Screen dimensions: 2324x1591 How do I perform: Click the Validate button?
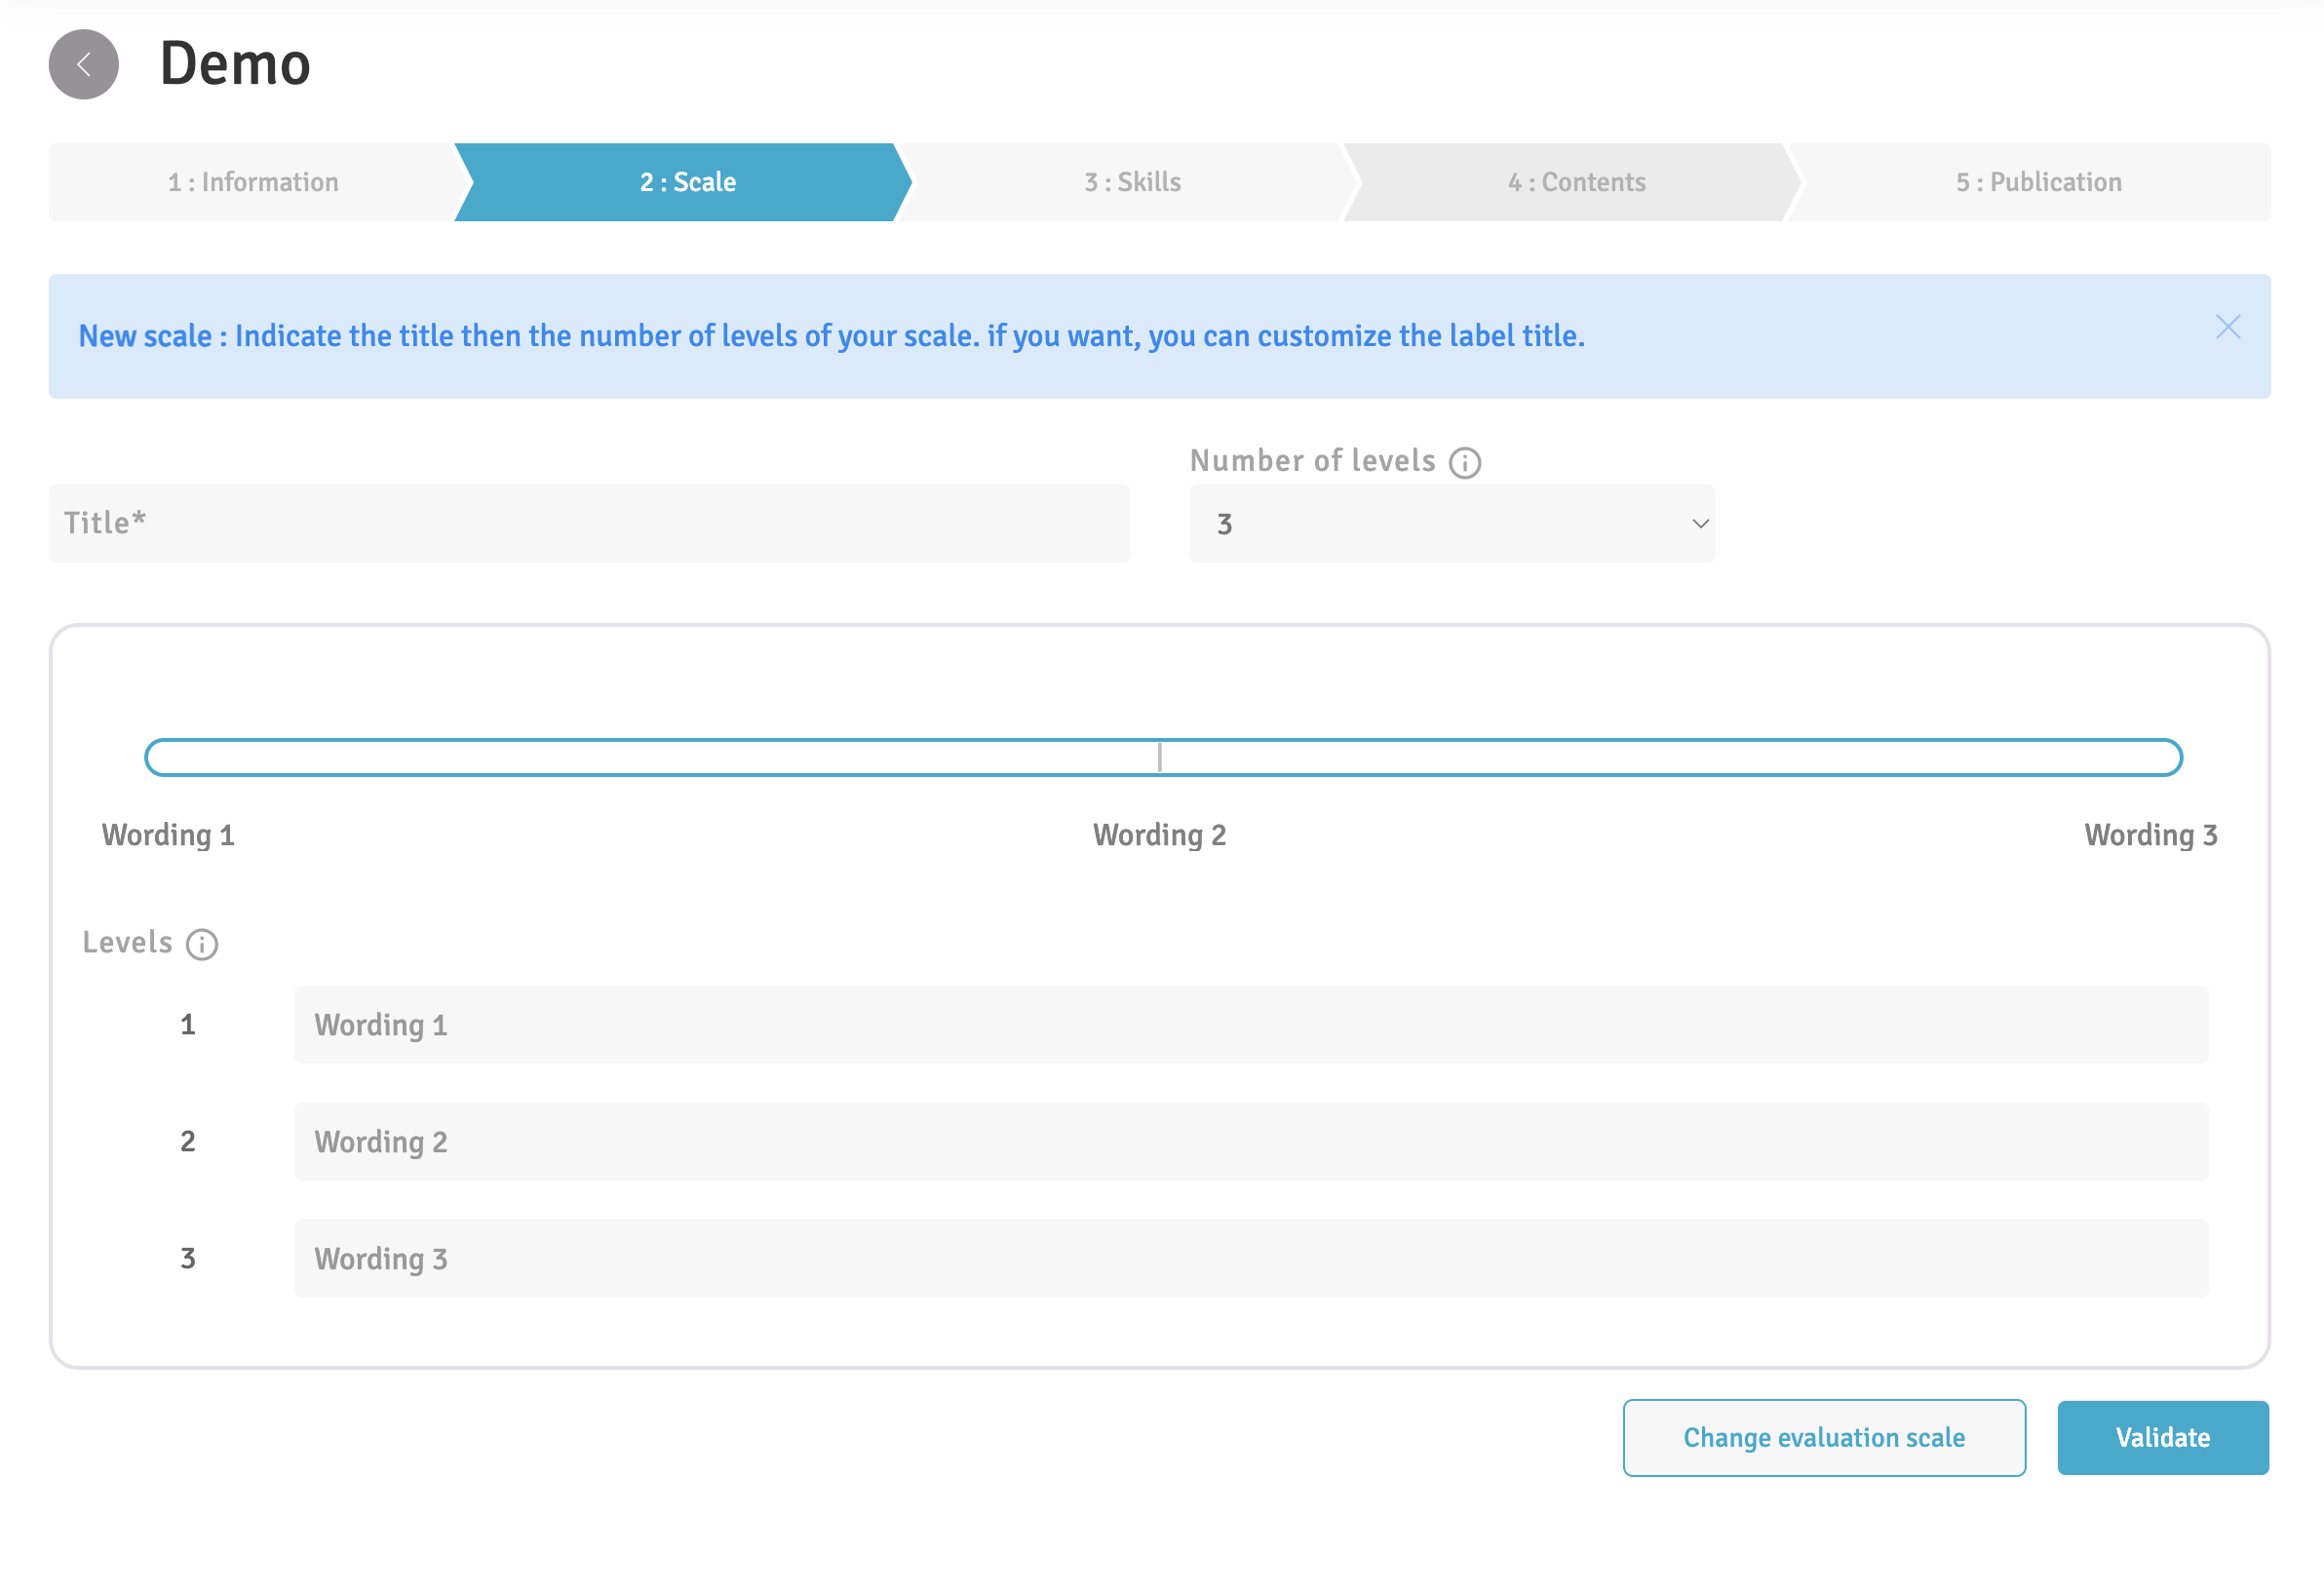(x=2162, y=1437)
